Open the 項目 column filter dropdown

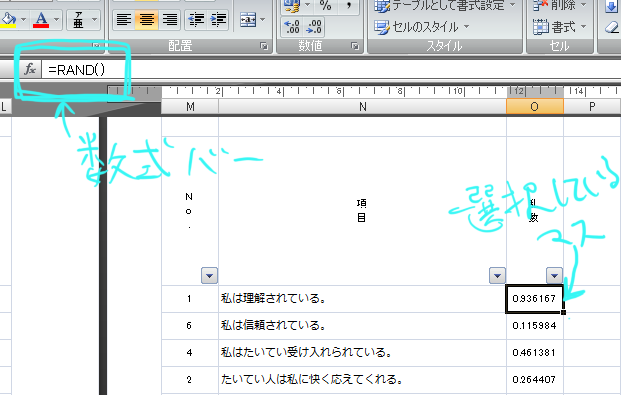(x=497, y=275)
